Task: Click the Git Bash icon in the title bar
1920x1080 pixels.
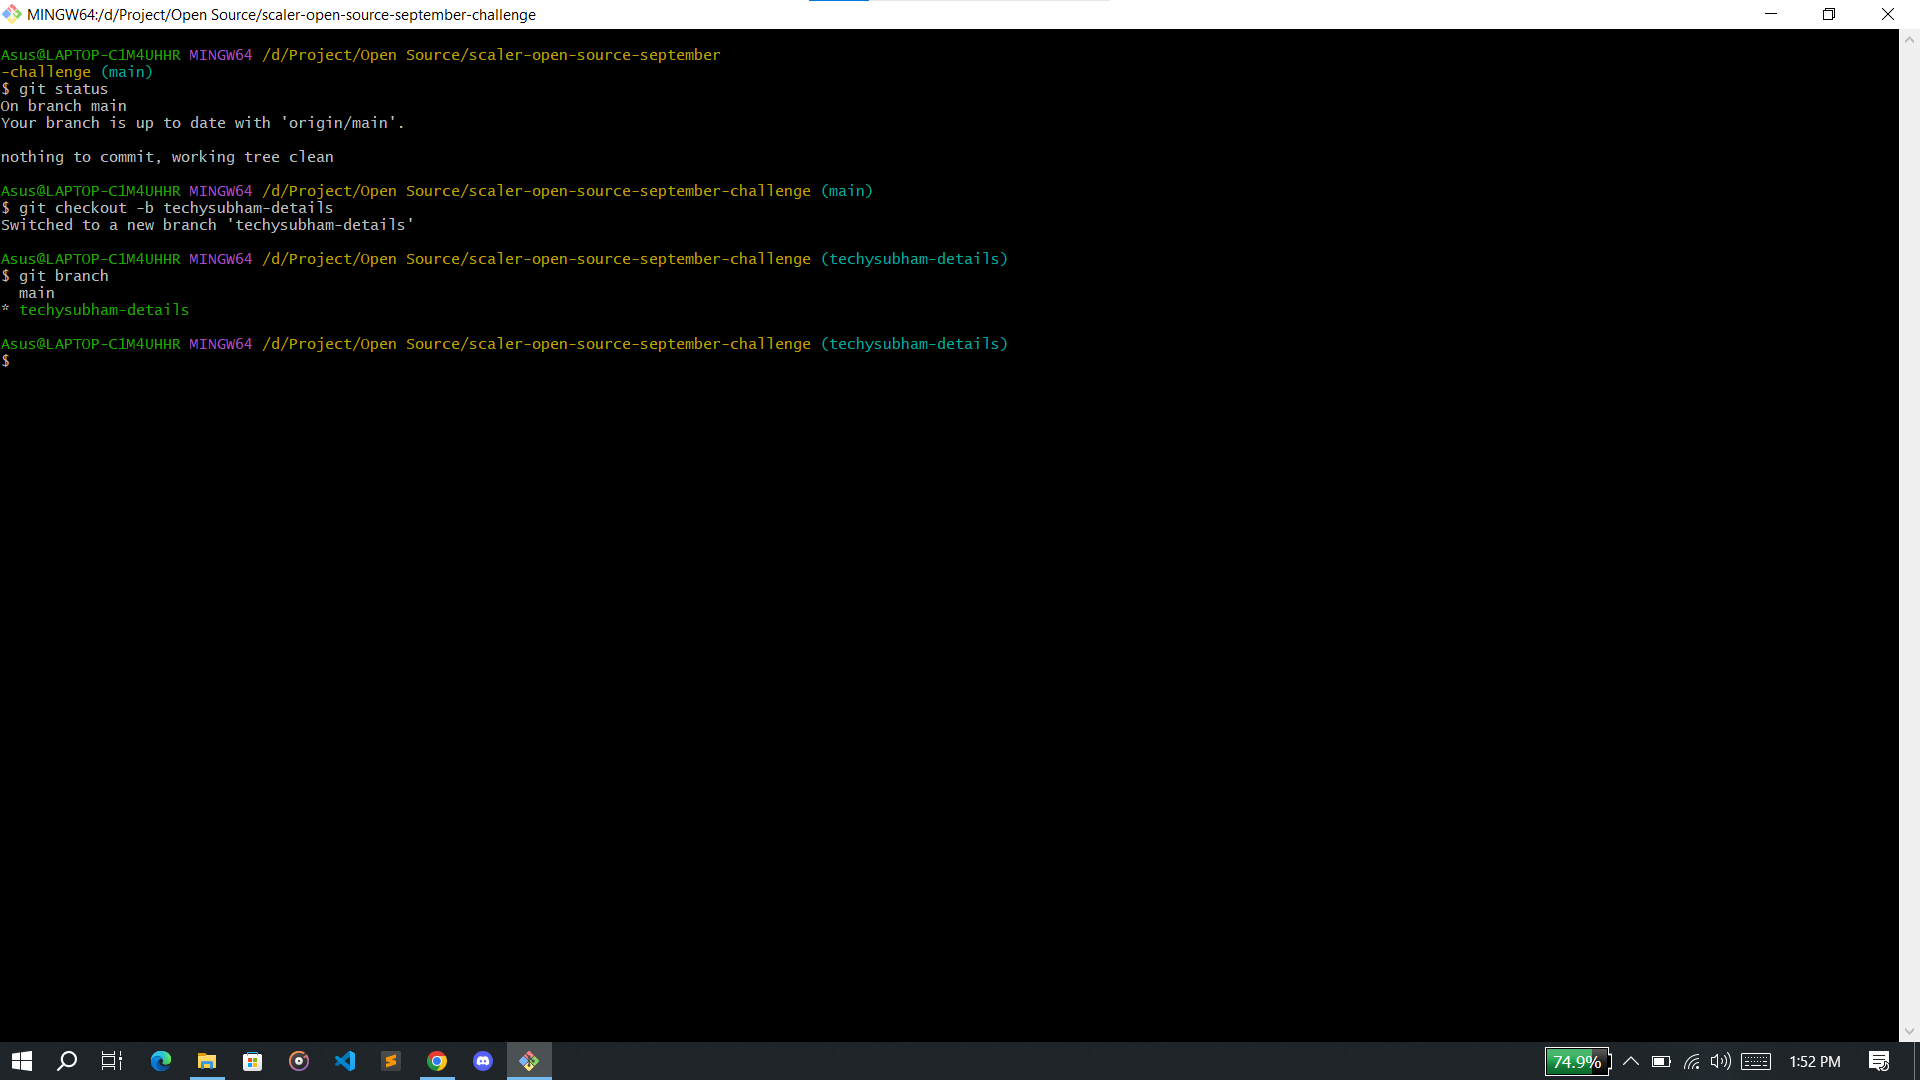Action: 12,14
